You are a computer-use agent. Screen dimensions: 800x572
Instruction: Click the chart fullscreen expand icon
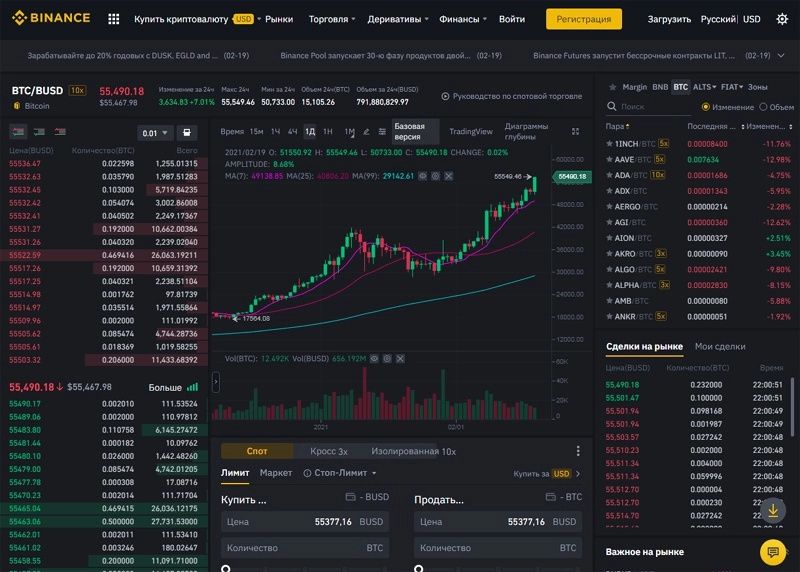pyautogui.click(x=575, y=131)
